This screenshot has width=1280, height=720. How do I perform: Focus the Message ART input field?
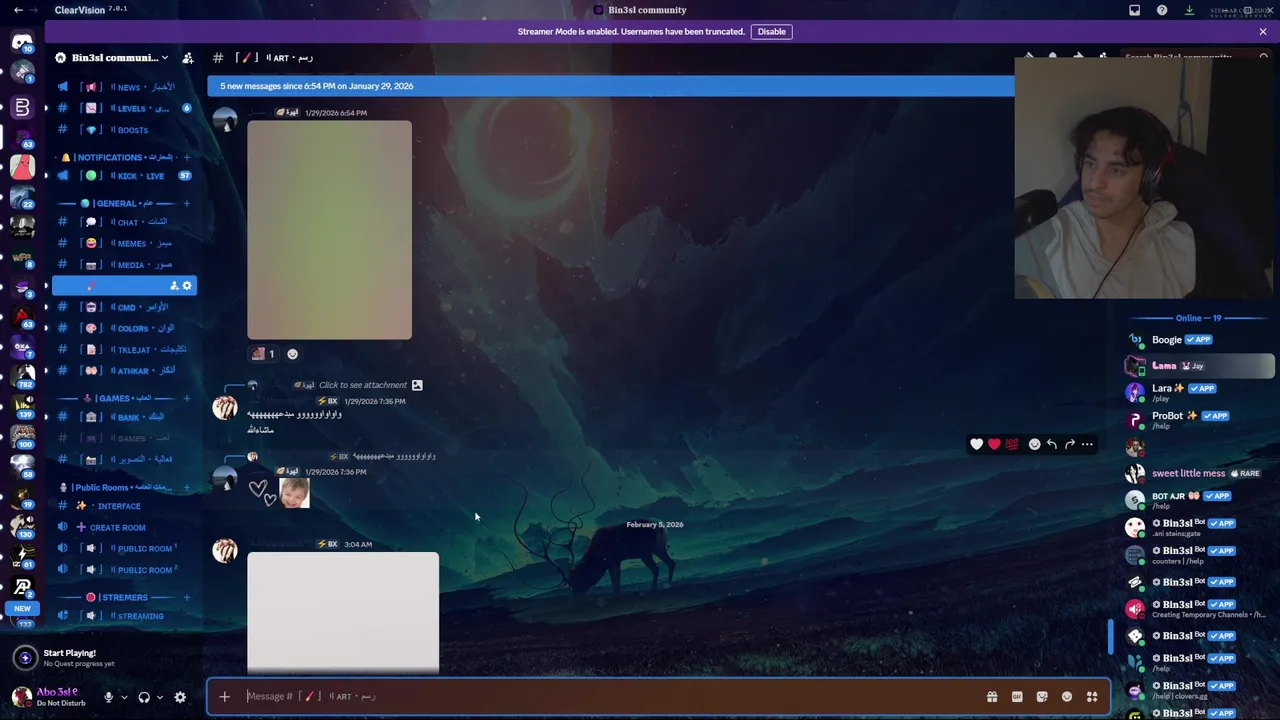coord(610,697)
